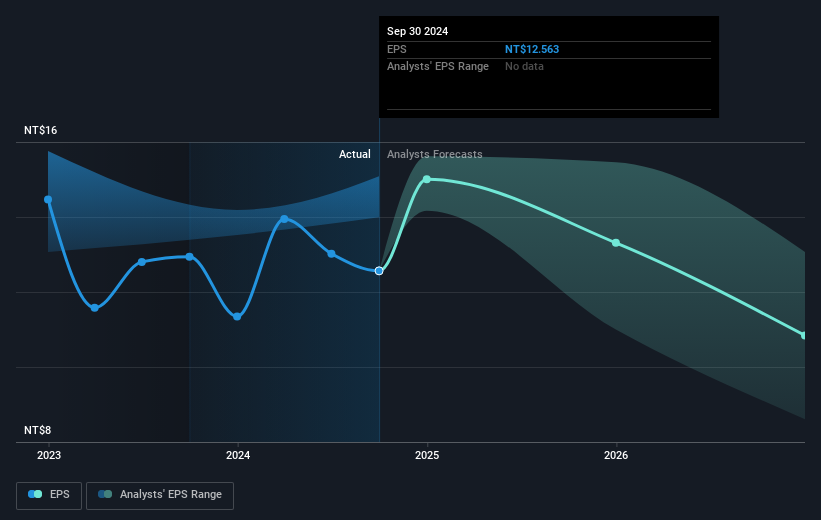821x520 pixels.
Task: Click the EPS legend color icon
Action: pos(35,494)
